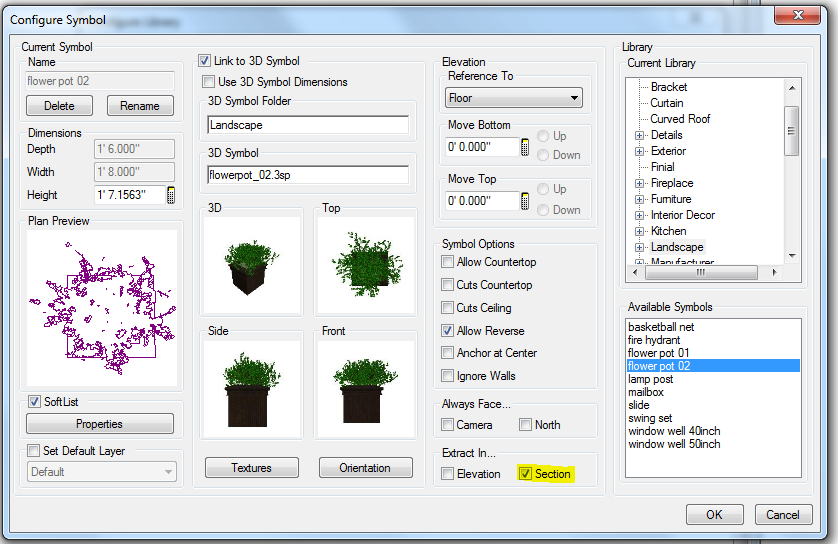Open calculator icon beside Move Top value
The width and height of the screenshot is (838, 544).
pyautogui.click(x=525, y=201)
